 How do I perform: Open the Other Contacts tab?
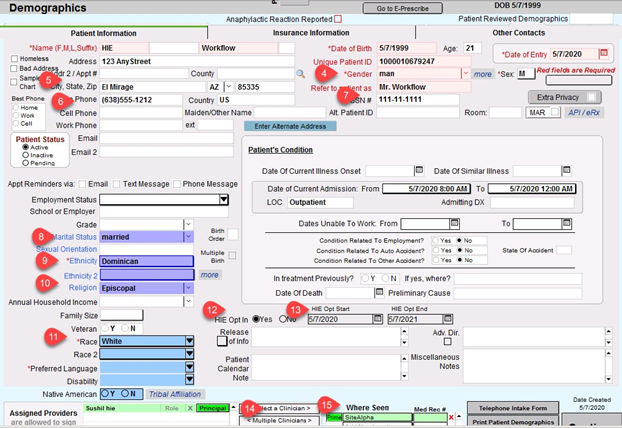518,33
